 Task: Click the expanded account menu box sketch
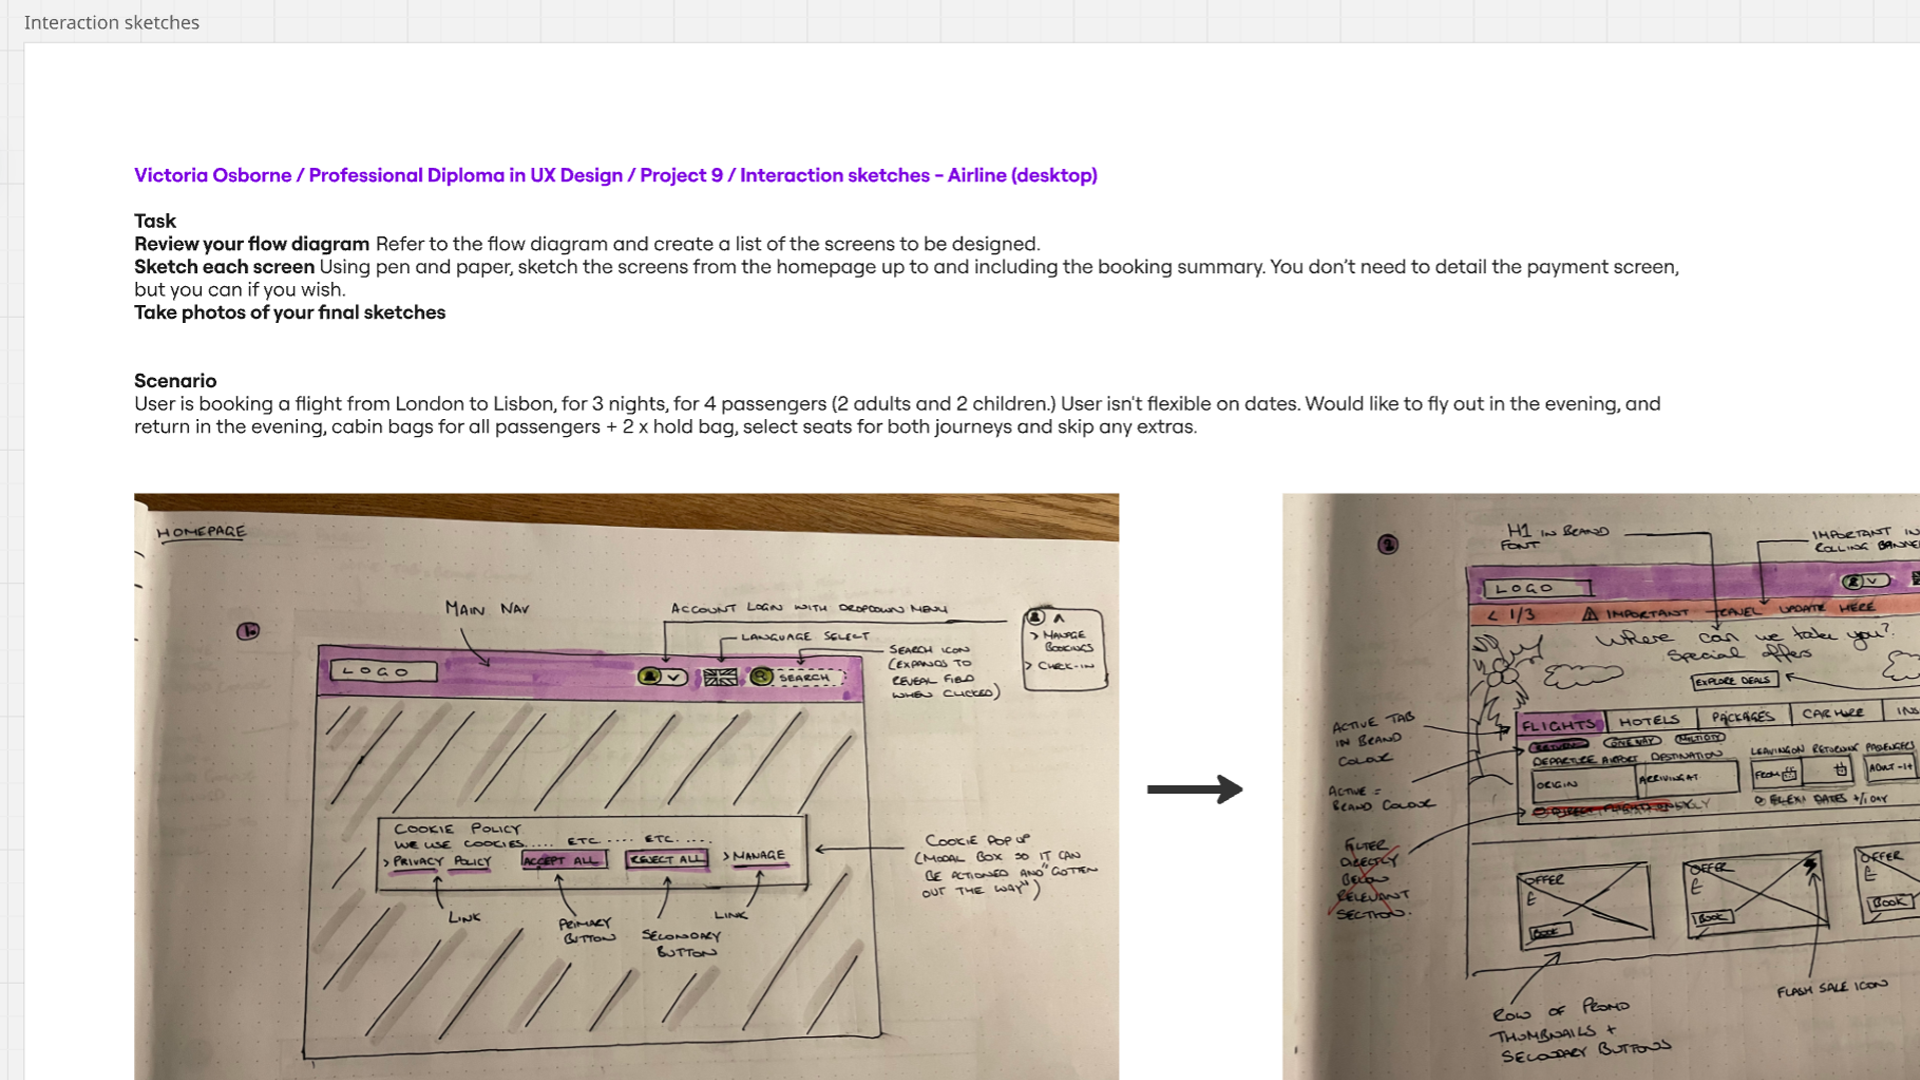tap(1064, 649)
